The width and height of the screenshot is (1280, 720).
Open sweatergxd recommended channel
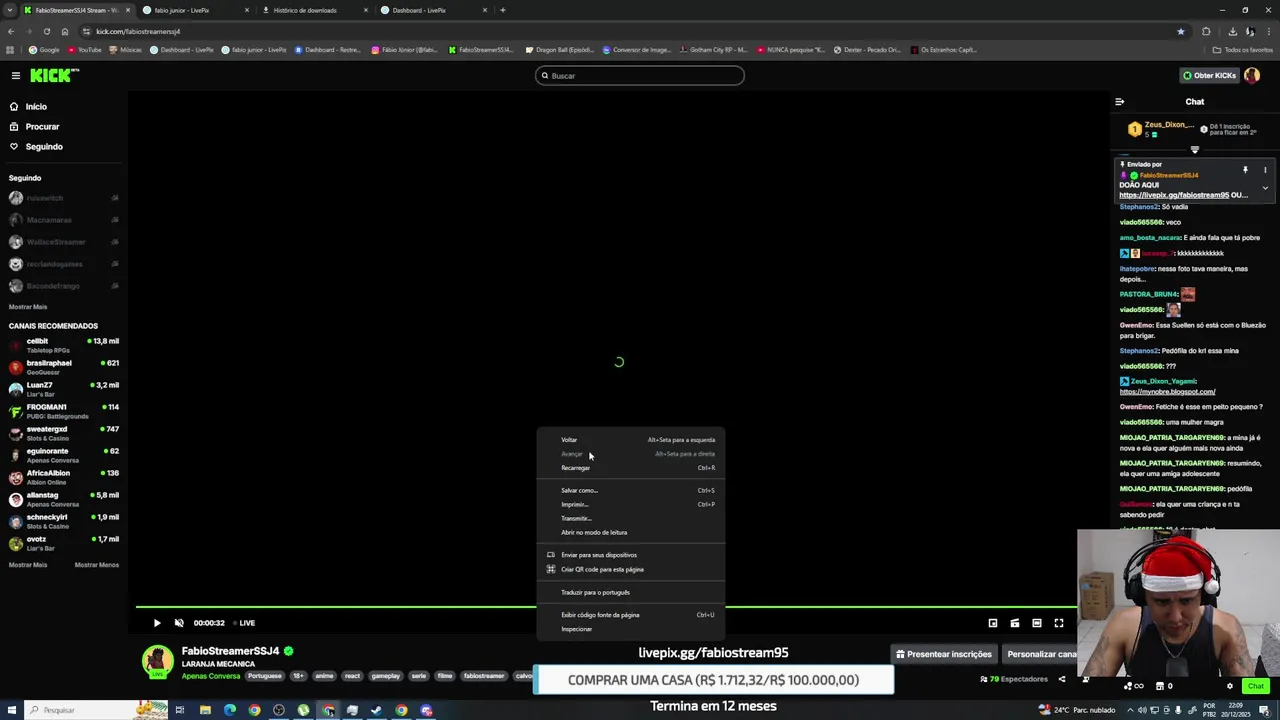coord(64,433)
